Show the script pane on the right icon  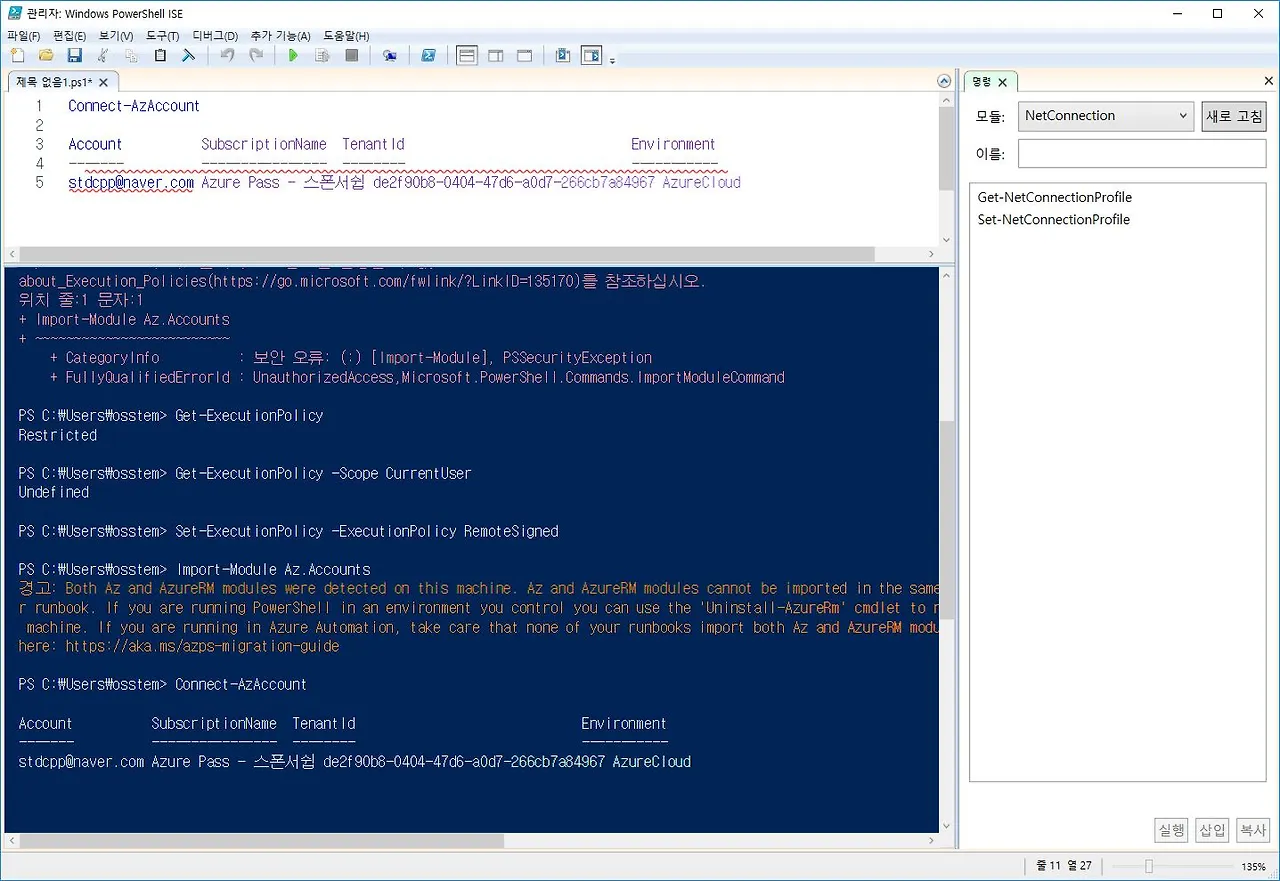click(496, 56)
